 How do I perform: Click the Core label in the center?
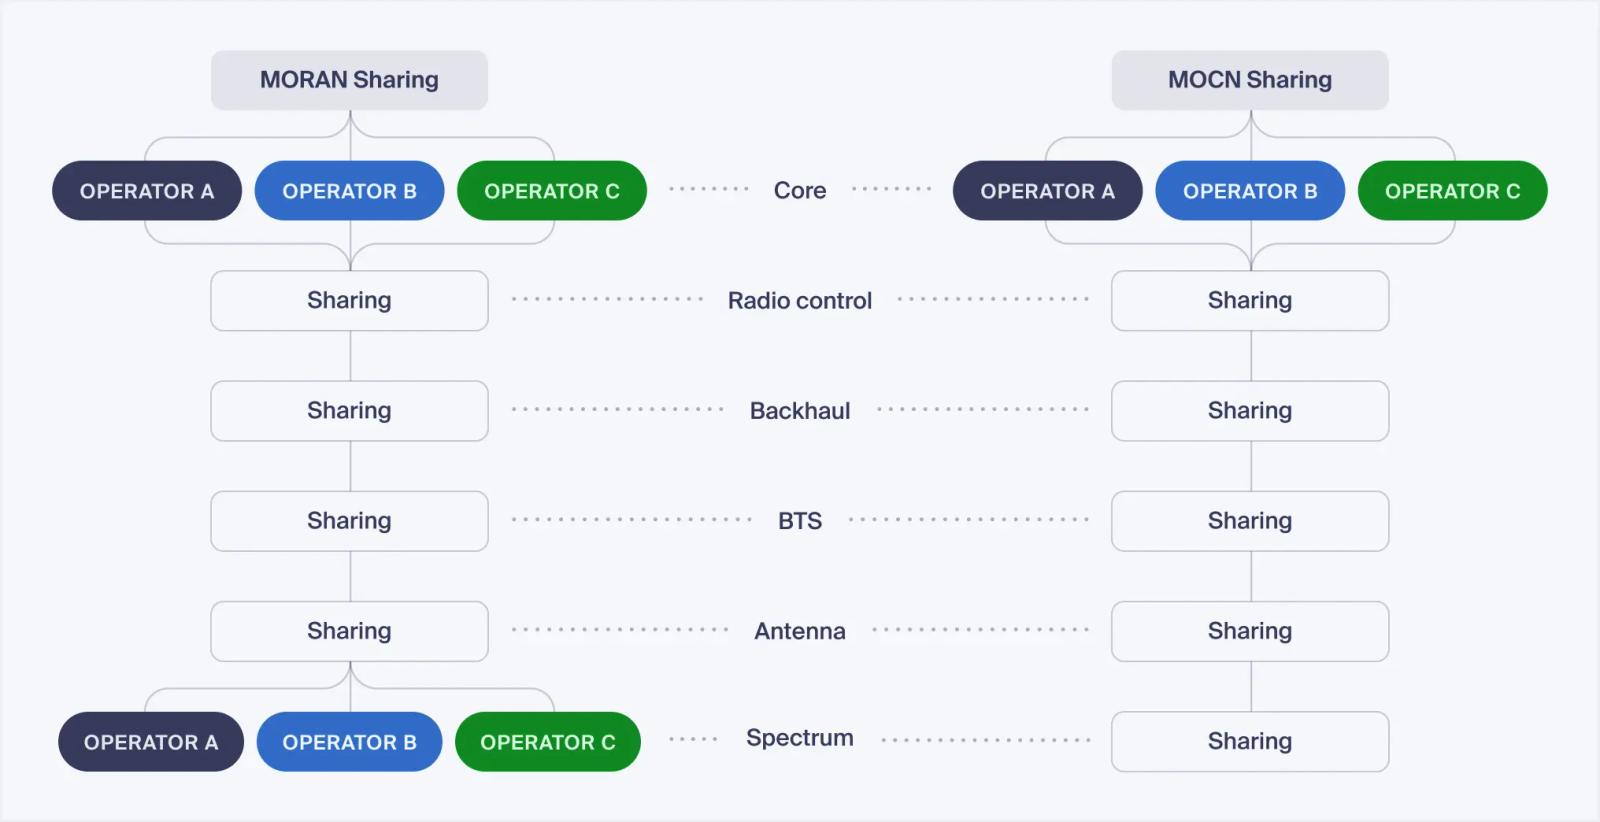click(x=800, y=190)
